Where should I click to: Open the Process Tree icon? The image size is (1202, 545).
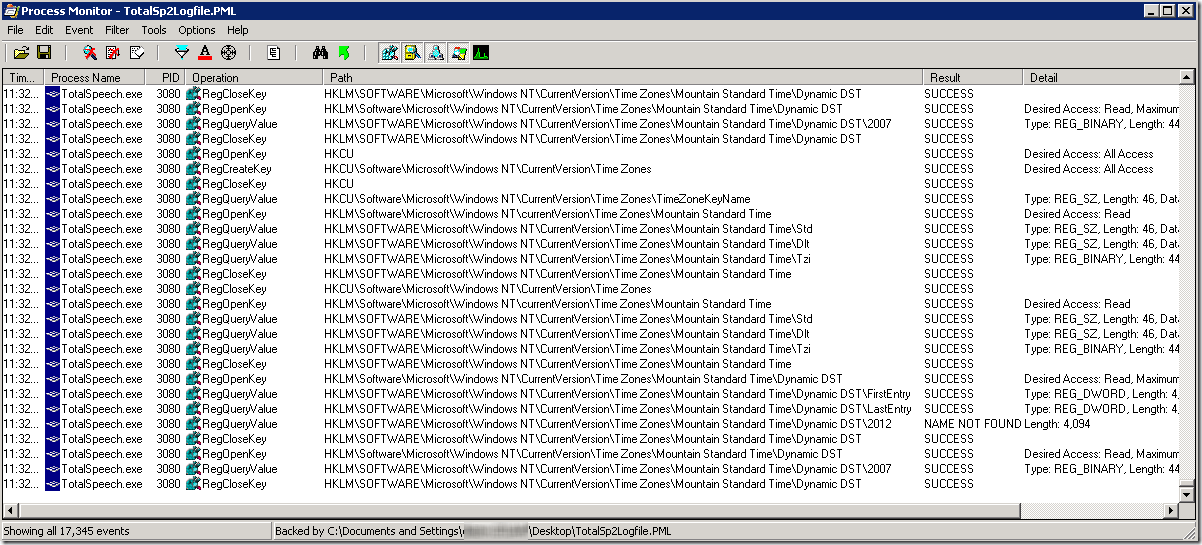tap(273, 52)
